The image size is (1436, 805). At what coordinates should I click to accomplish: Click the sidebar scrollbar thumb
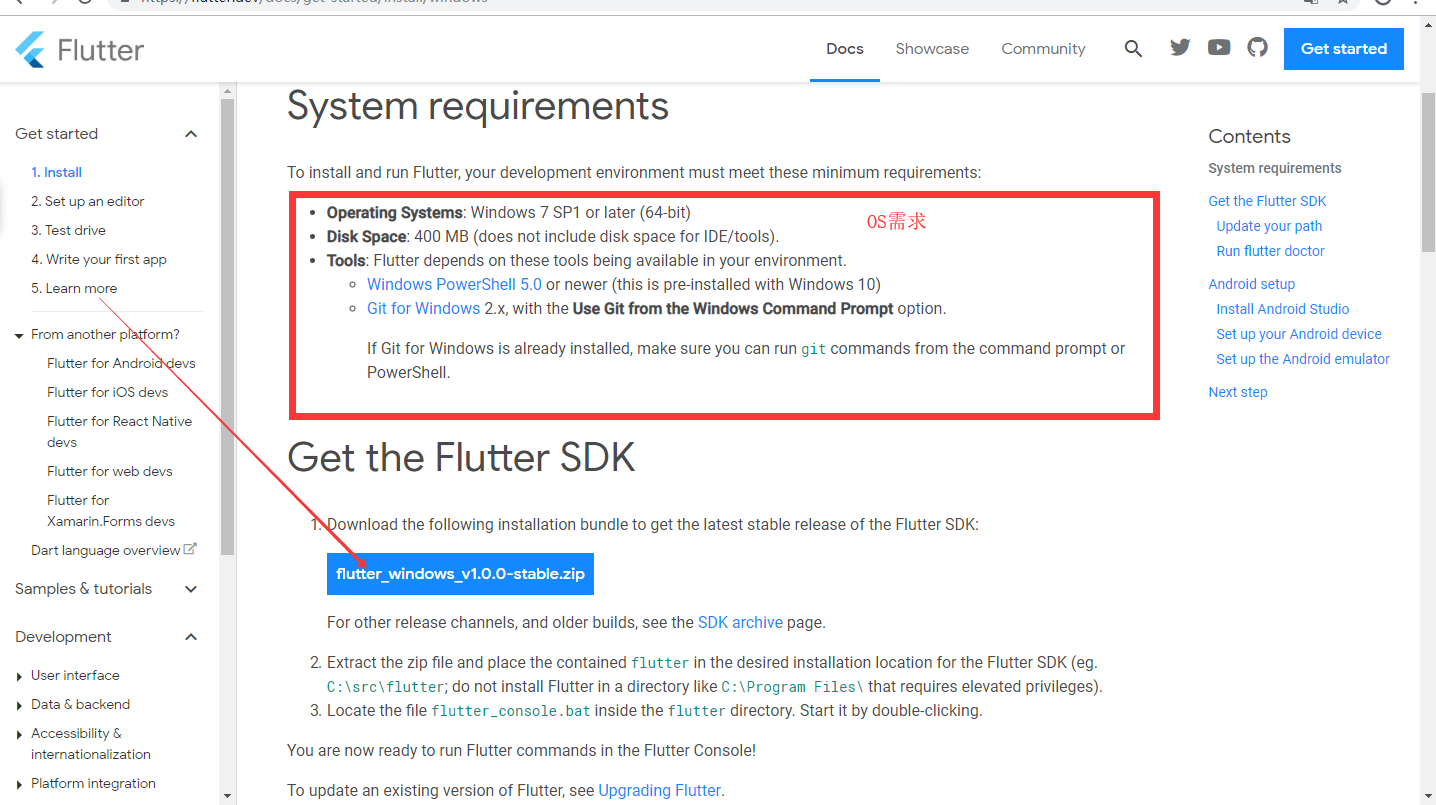228,327
